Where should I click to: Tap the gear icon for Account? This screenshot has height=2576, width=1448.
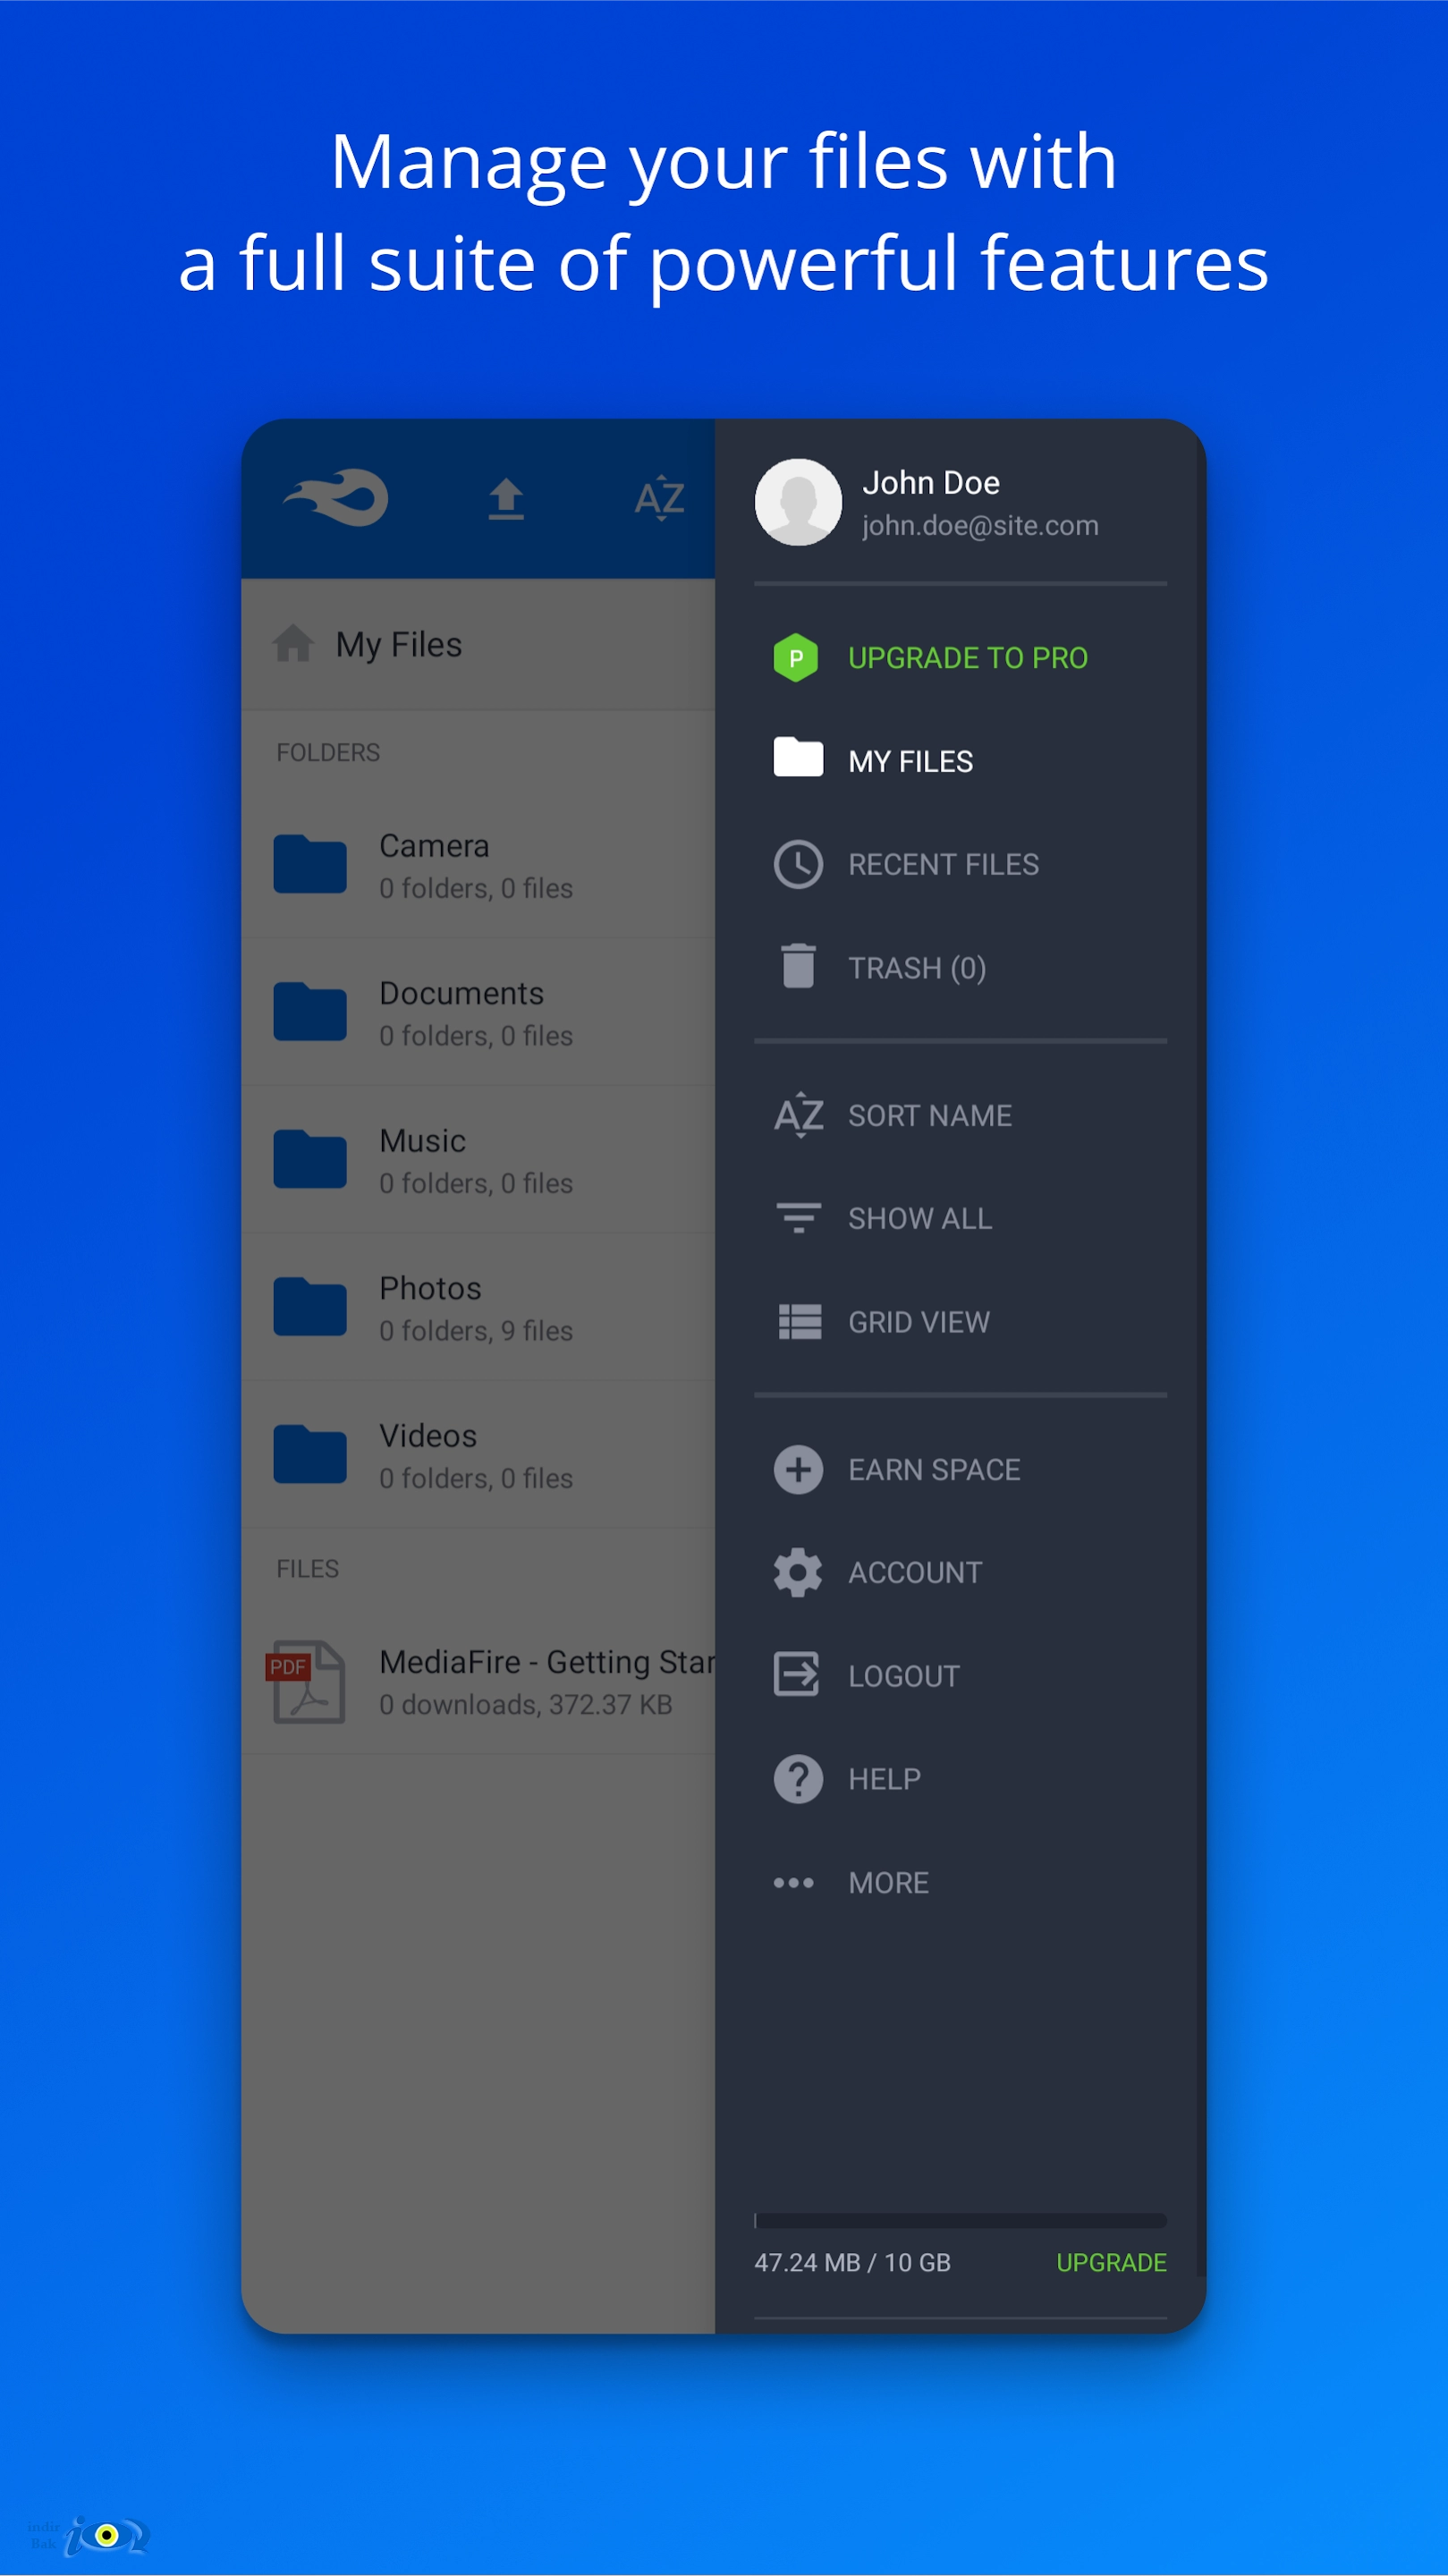pyautogui.click(x=798, y=1572)
